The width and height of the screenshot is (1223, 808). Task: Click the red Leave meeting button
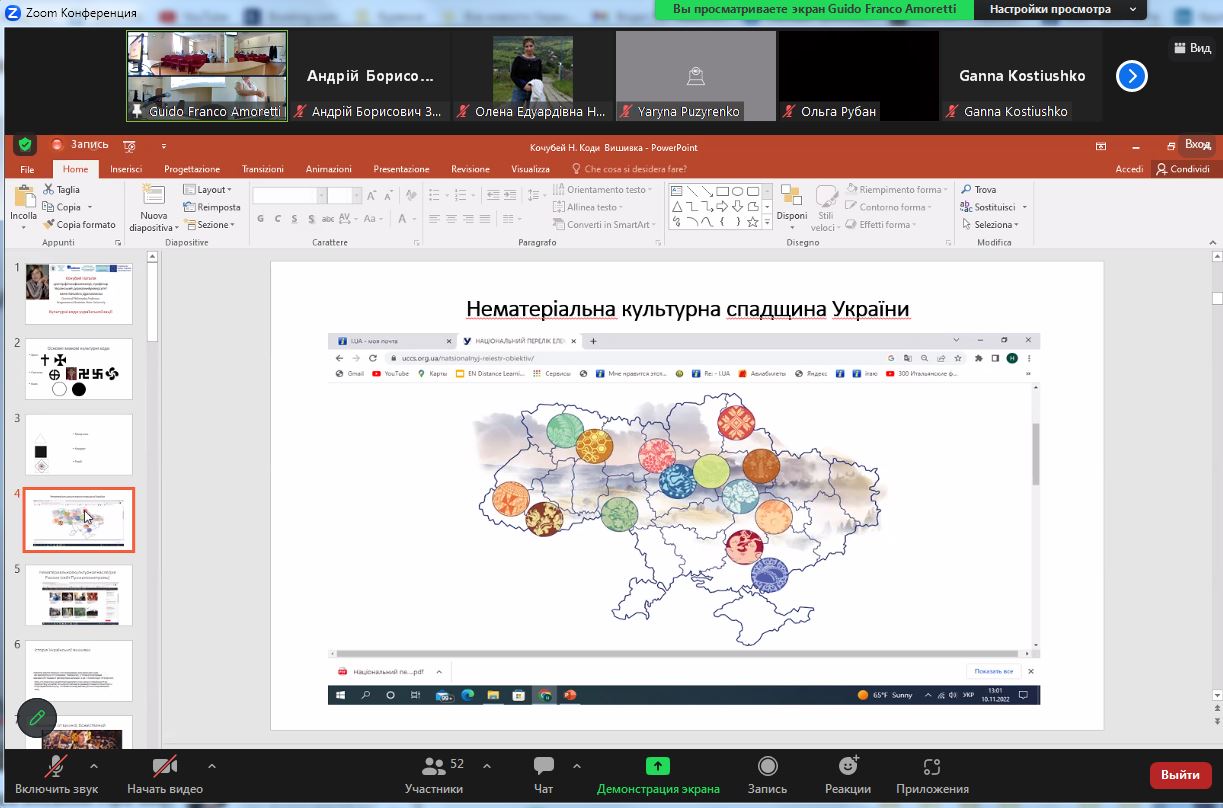1180,775
